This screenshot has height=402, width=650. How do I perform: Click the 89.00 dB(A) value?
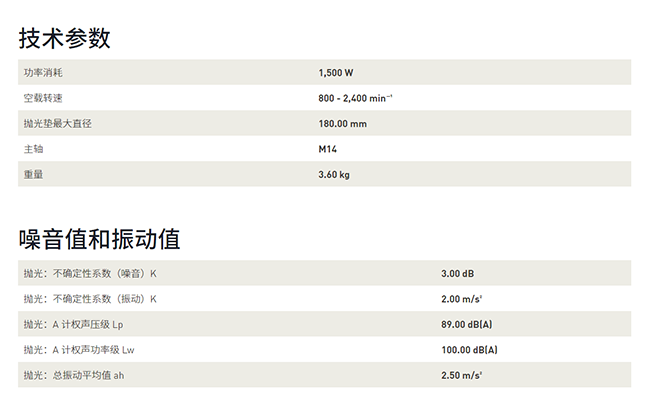pyautogui.click(x=467, y=324)
